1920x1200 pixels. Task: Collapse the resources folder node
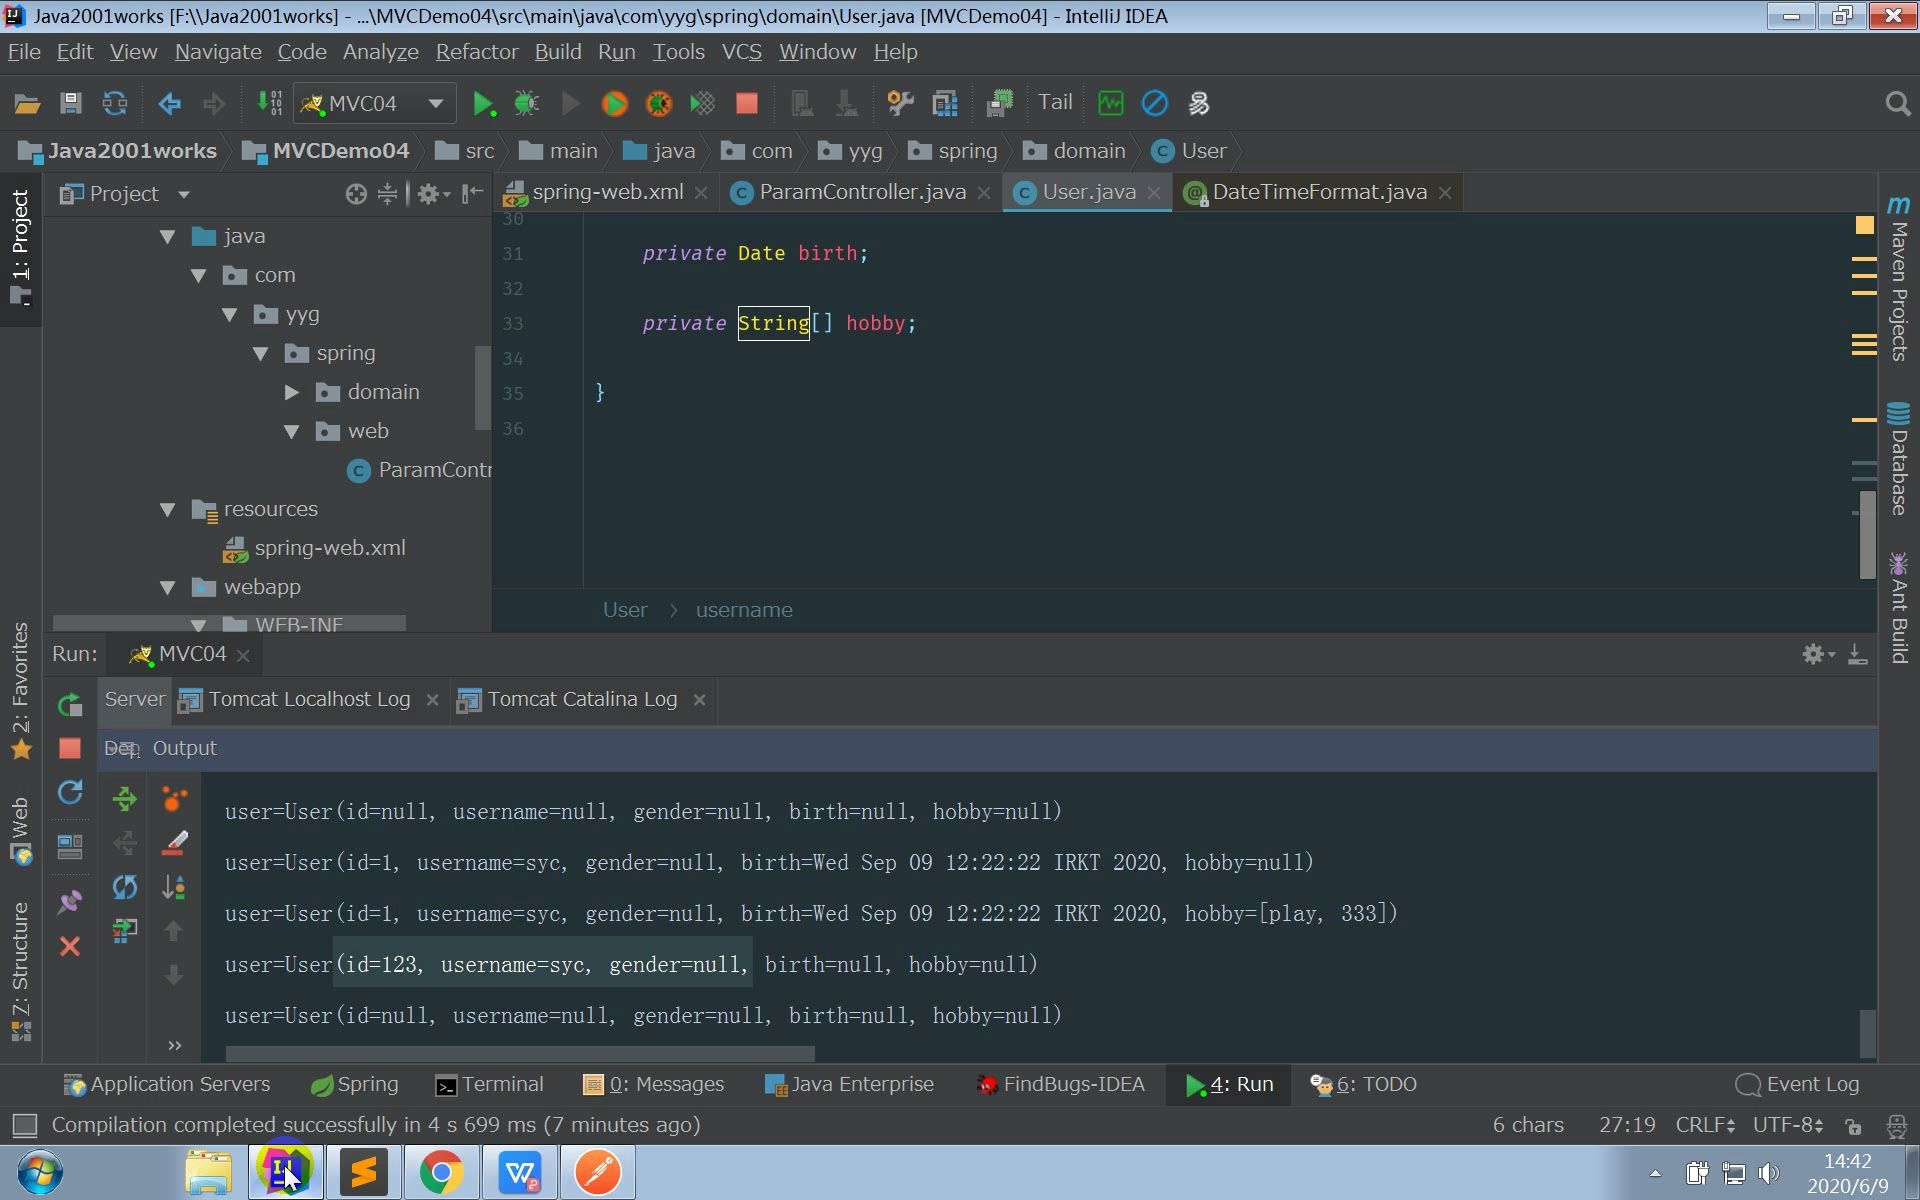[168, 509]
